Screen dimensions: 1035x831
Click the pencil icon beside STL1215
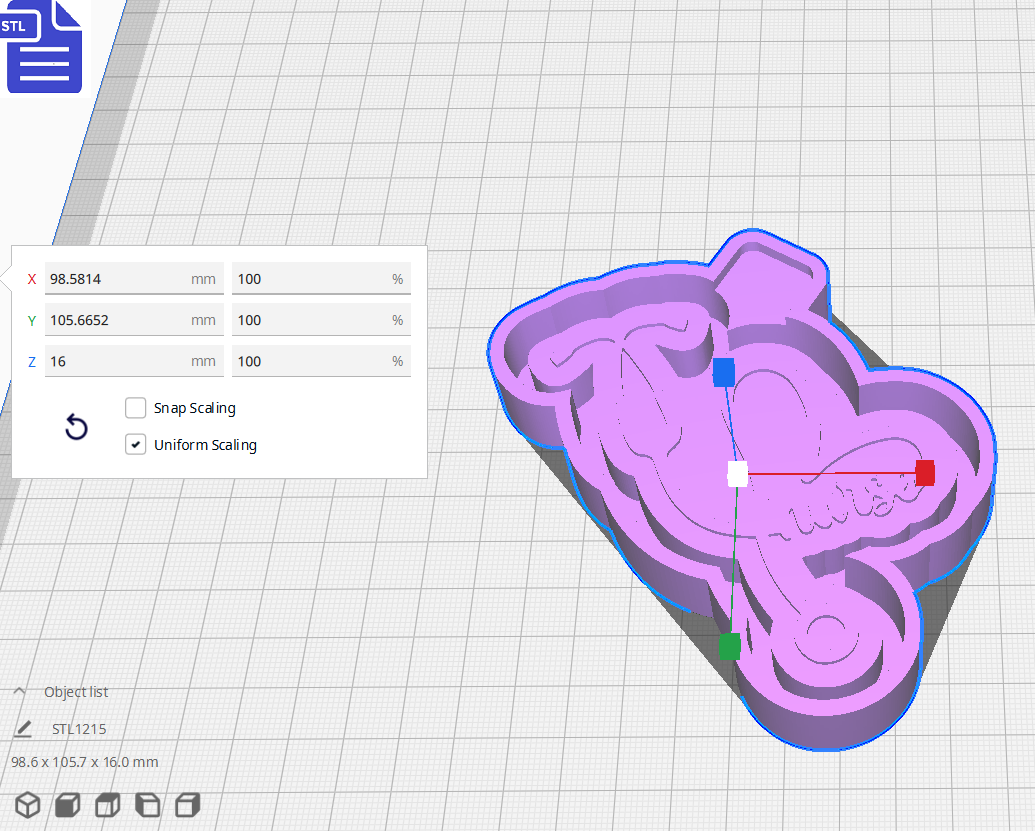[x=23, y=728]
